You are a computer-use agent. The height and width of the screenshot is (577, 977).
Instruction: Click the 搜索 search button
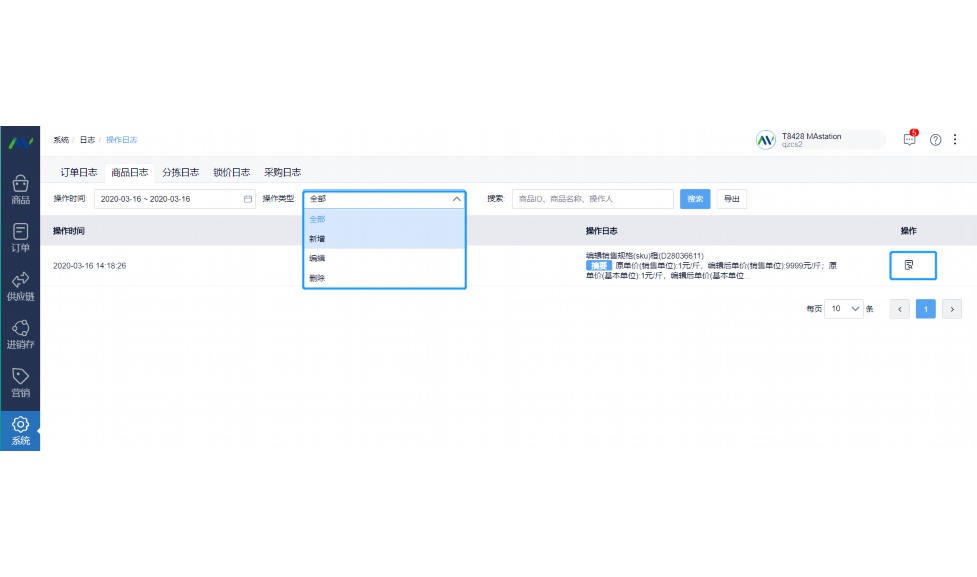coord(694,199)
